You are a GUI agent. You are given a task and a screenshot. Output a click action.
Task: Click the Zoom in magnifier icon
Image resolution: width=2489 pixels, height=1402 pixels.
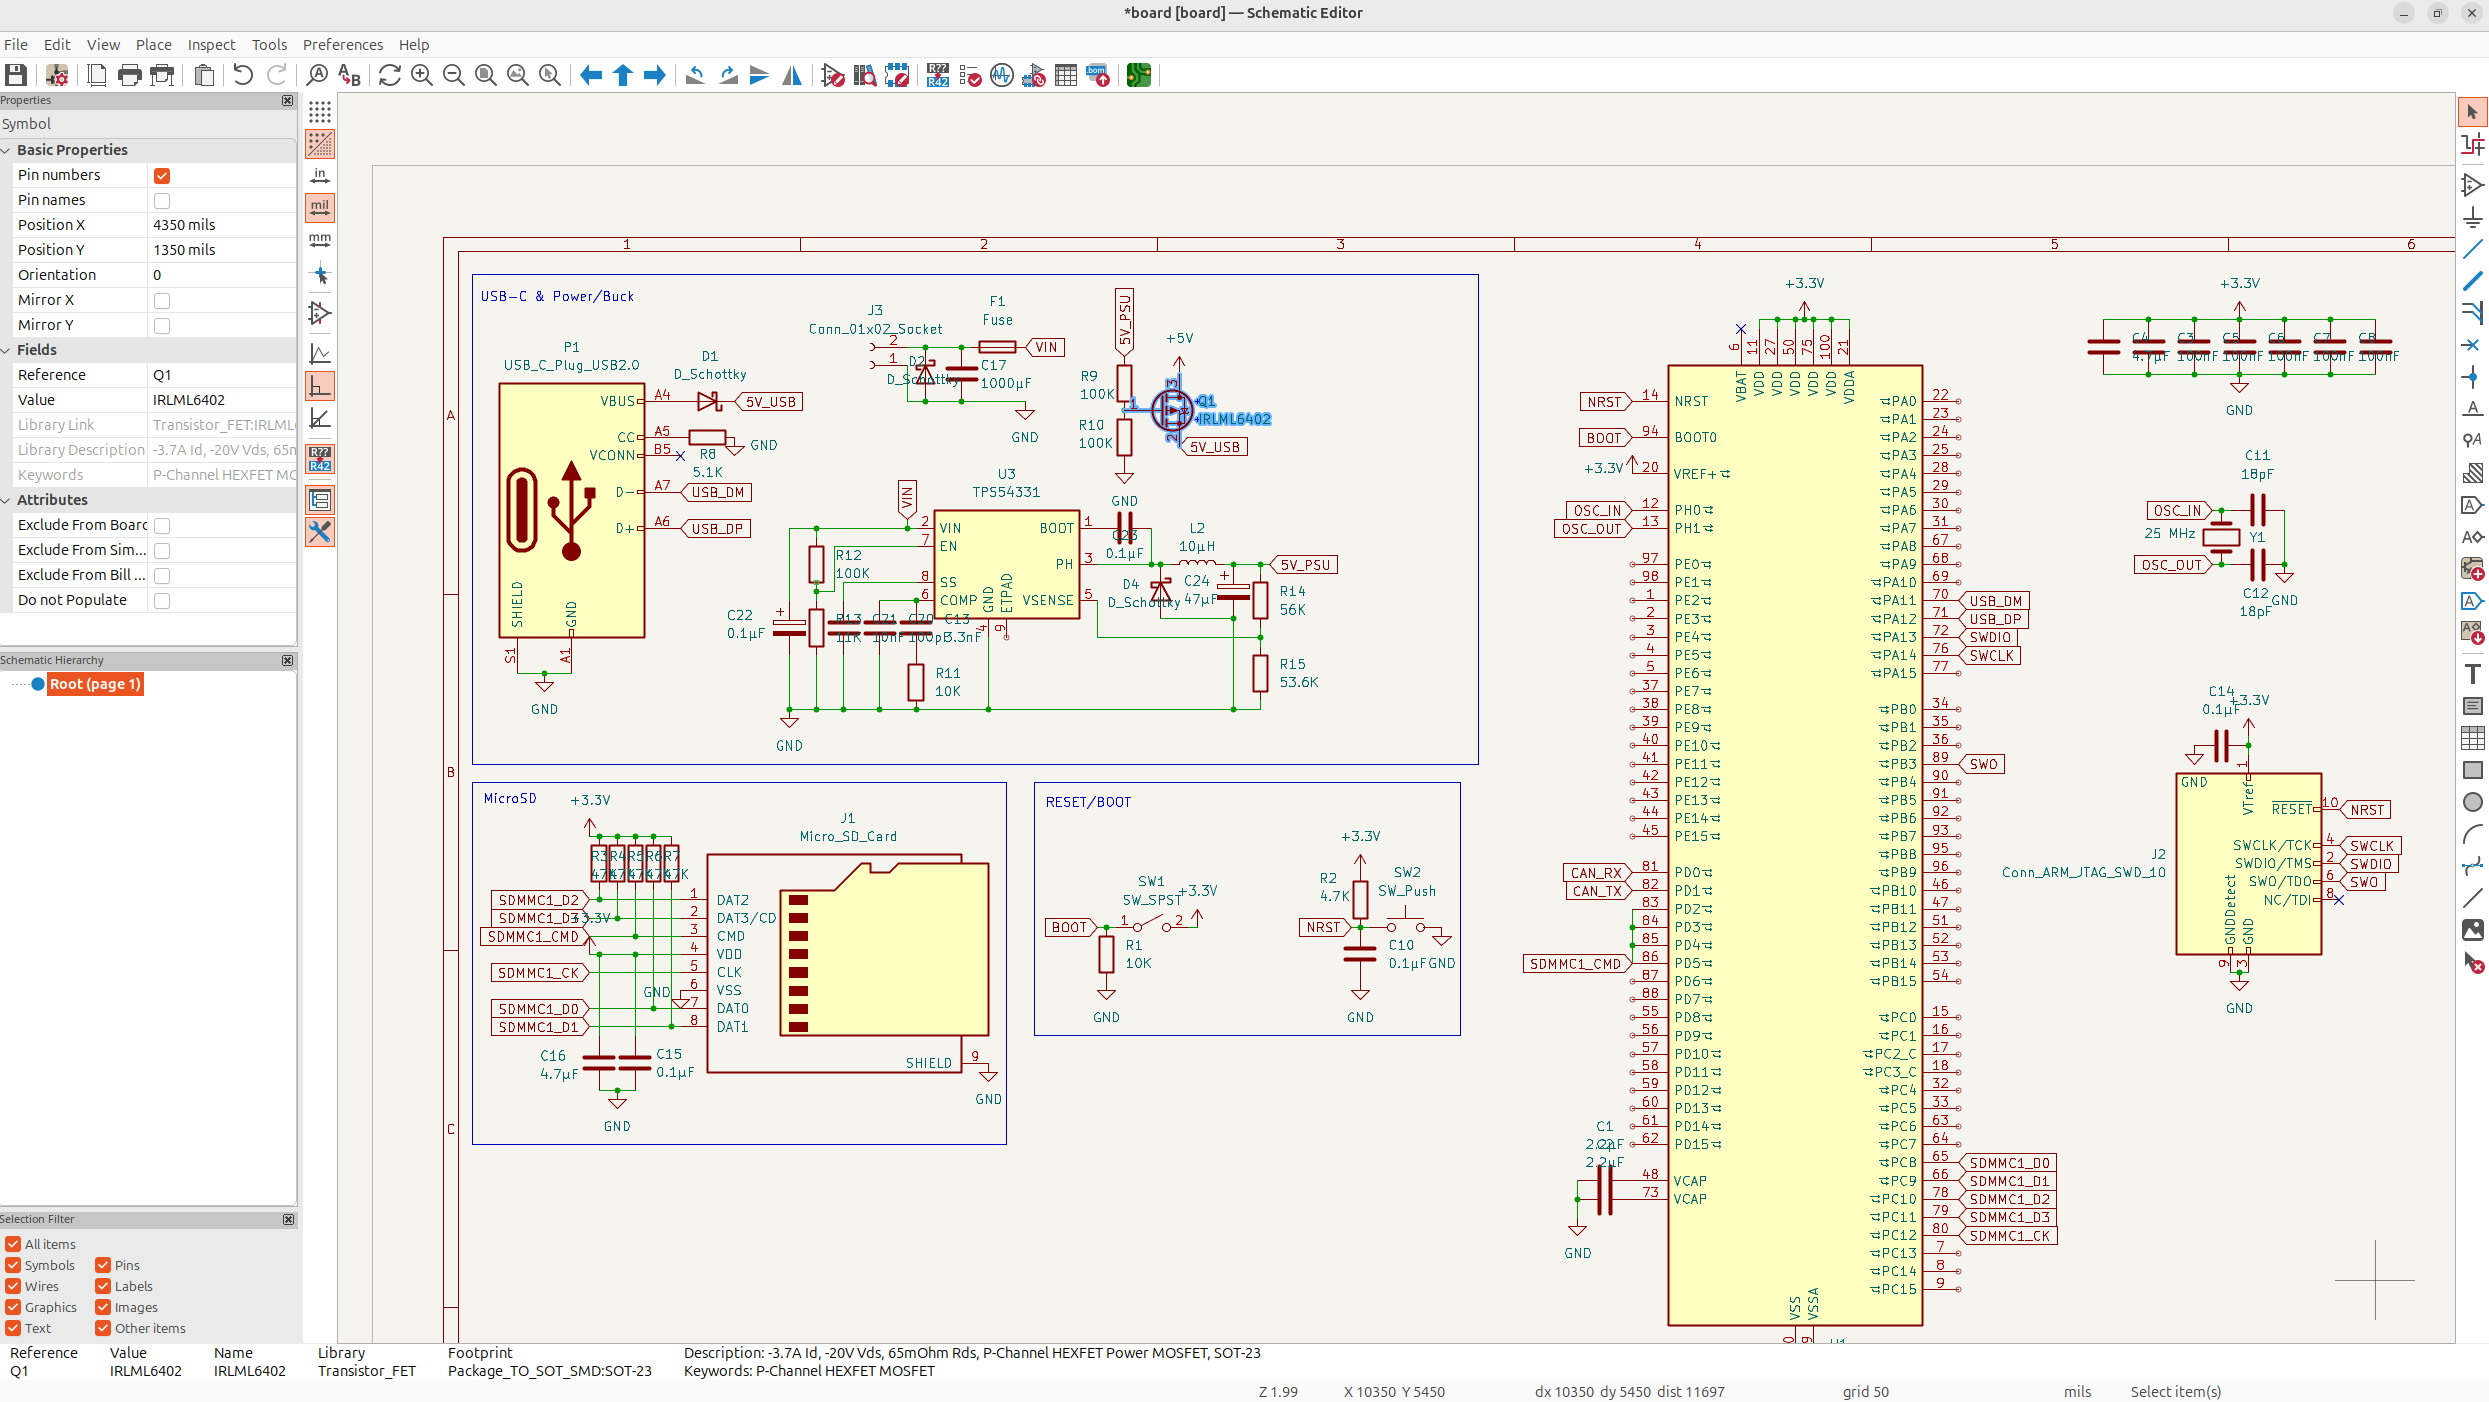pyautogui.click(x=422, y=75)
